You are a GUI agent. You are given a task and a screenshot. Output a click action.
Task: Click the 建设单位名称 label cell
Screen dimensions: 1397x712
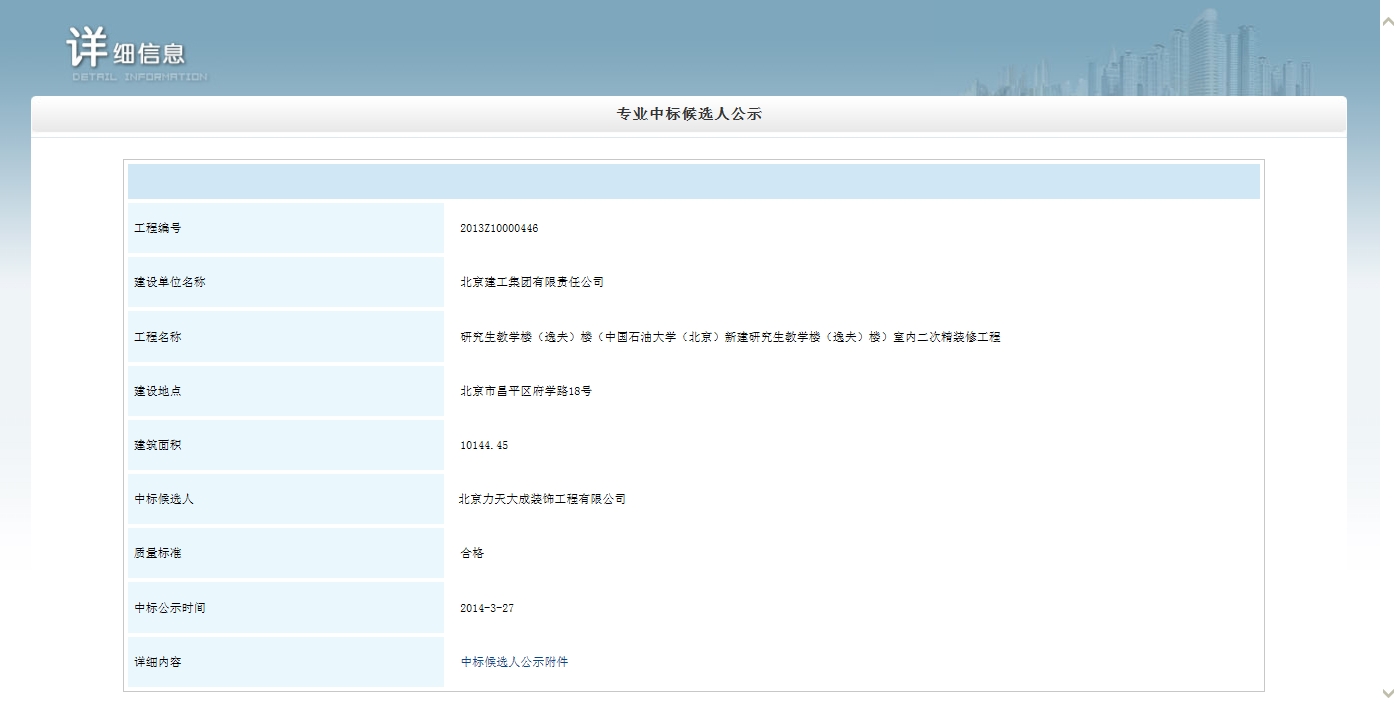point(285,282)
